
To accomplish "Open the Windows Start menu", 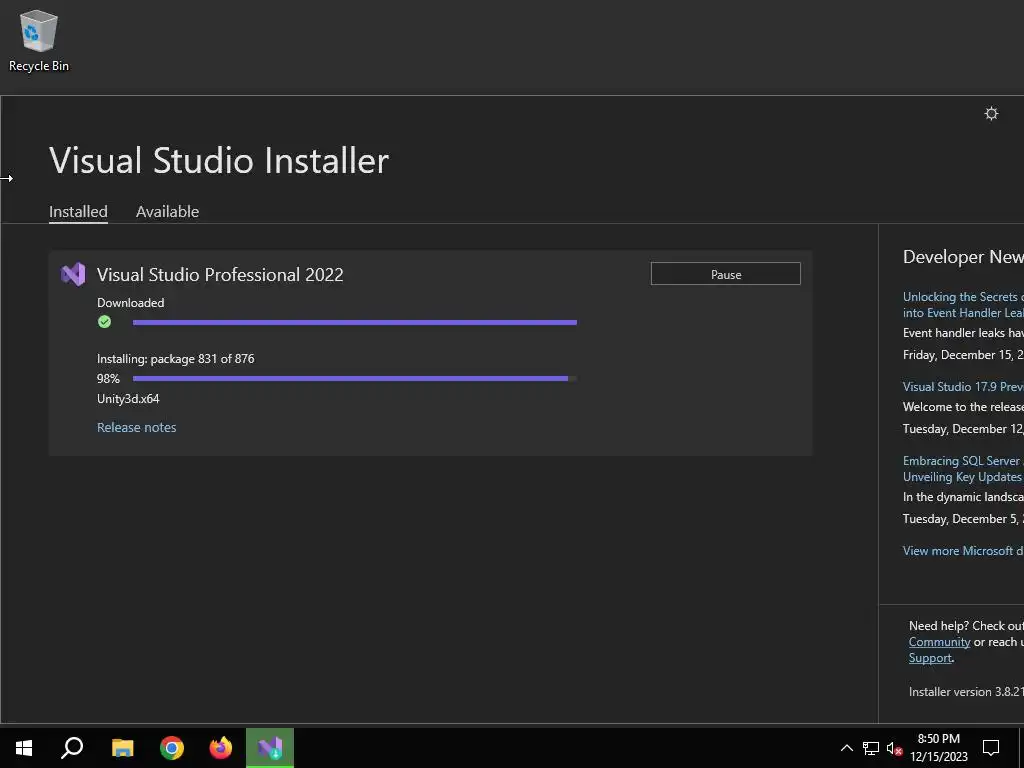I will pyautogui.click(x=24, y=748).
